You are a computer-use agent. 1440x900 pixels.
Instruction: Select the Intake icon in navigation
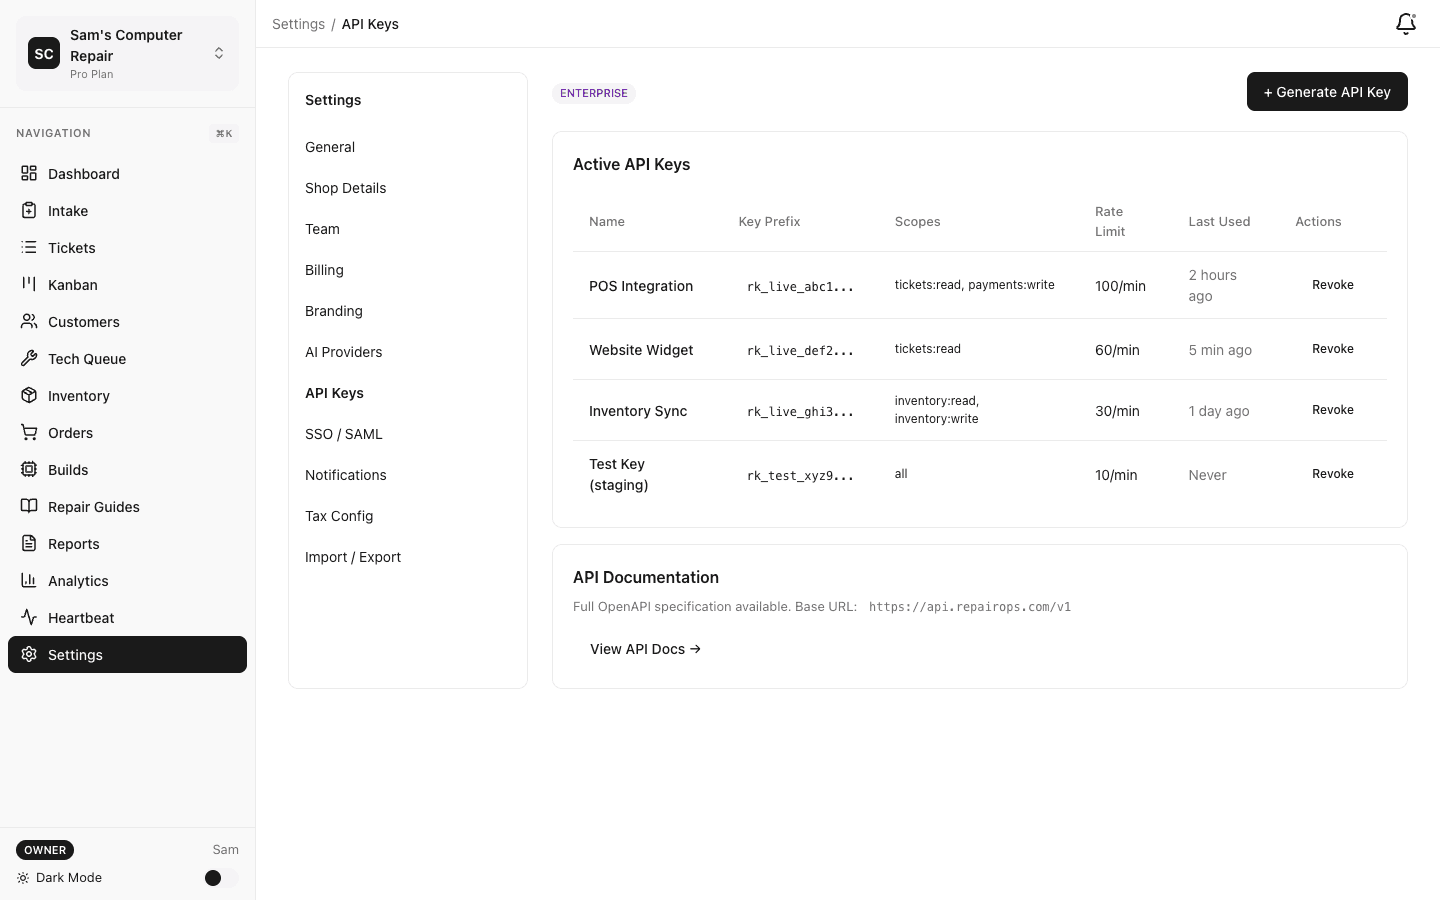click(29, 210)
